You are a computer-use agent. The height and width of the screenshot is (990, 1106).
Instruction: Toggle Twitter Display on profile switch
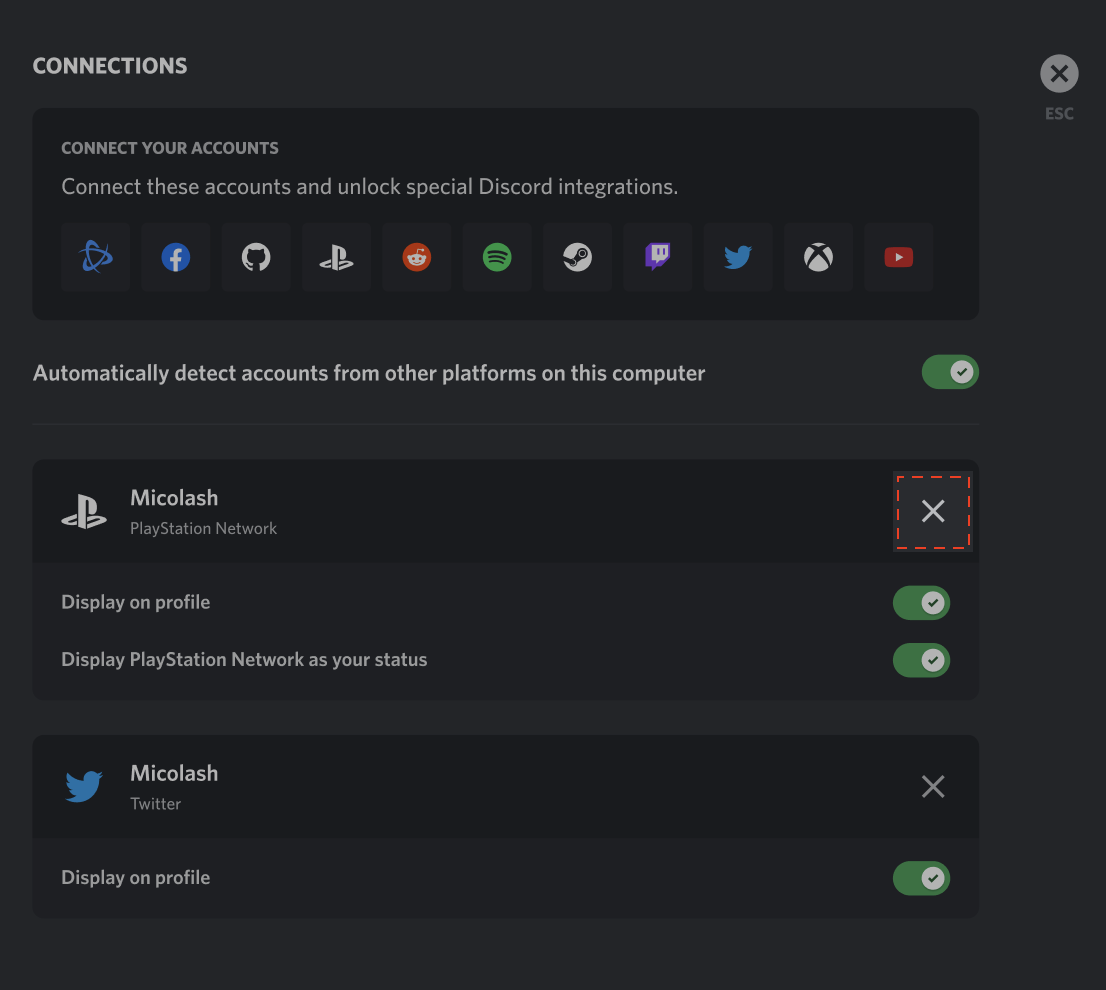click(x=921, y=878)
